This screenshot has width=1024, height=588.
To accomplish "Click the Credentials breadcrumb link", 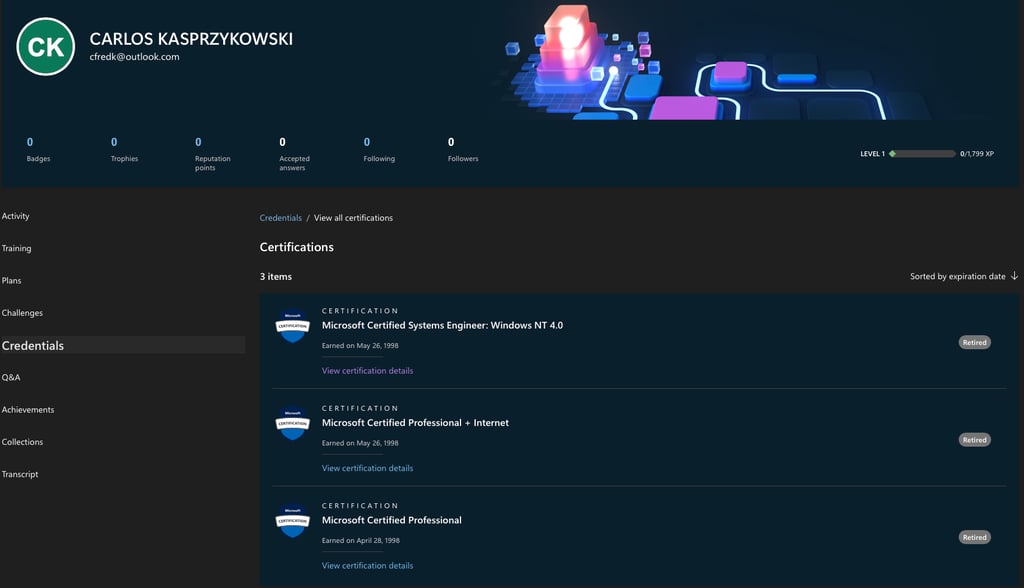I will pyautogui.click(x=281, y=218).
